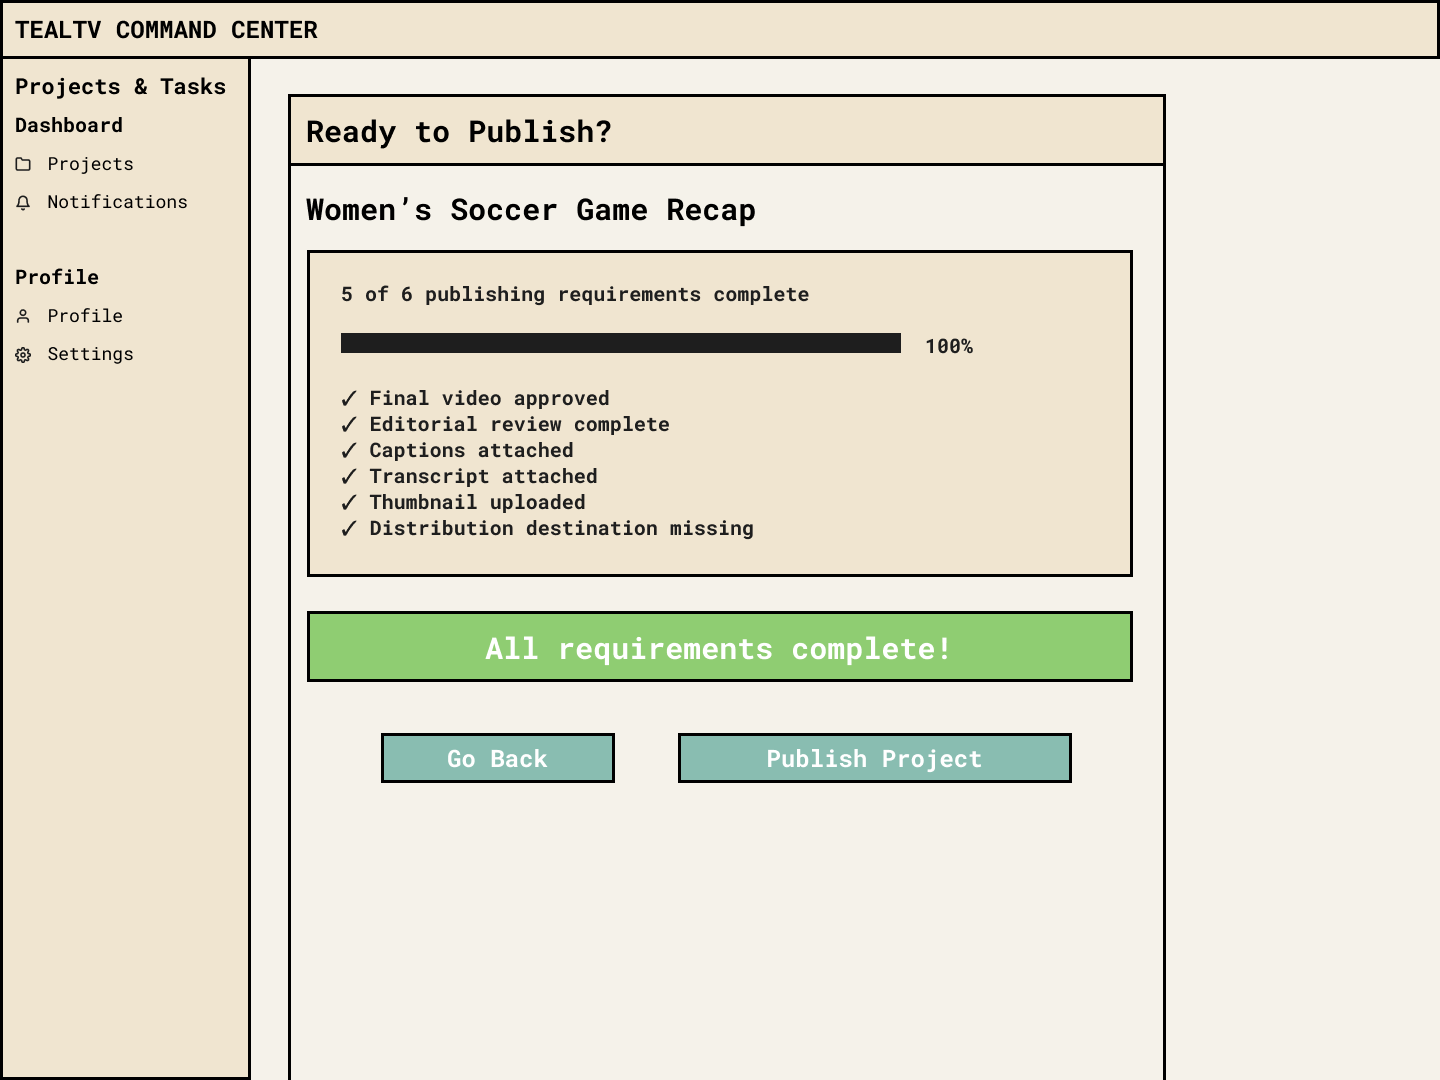Image resolution: width=1440 pixels, height=1080 pixels.
Task: Click the 'Final video approved' requirement
Action: 489,398
